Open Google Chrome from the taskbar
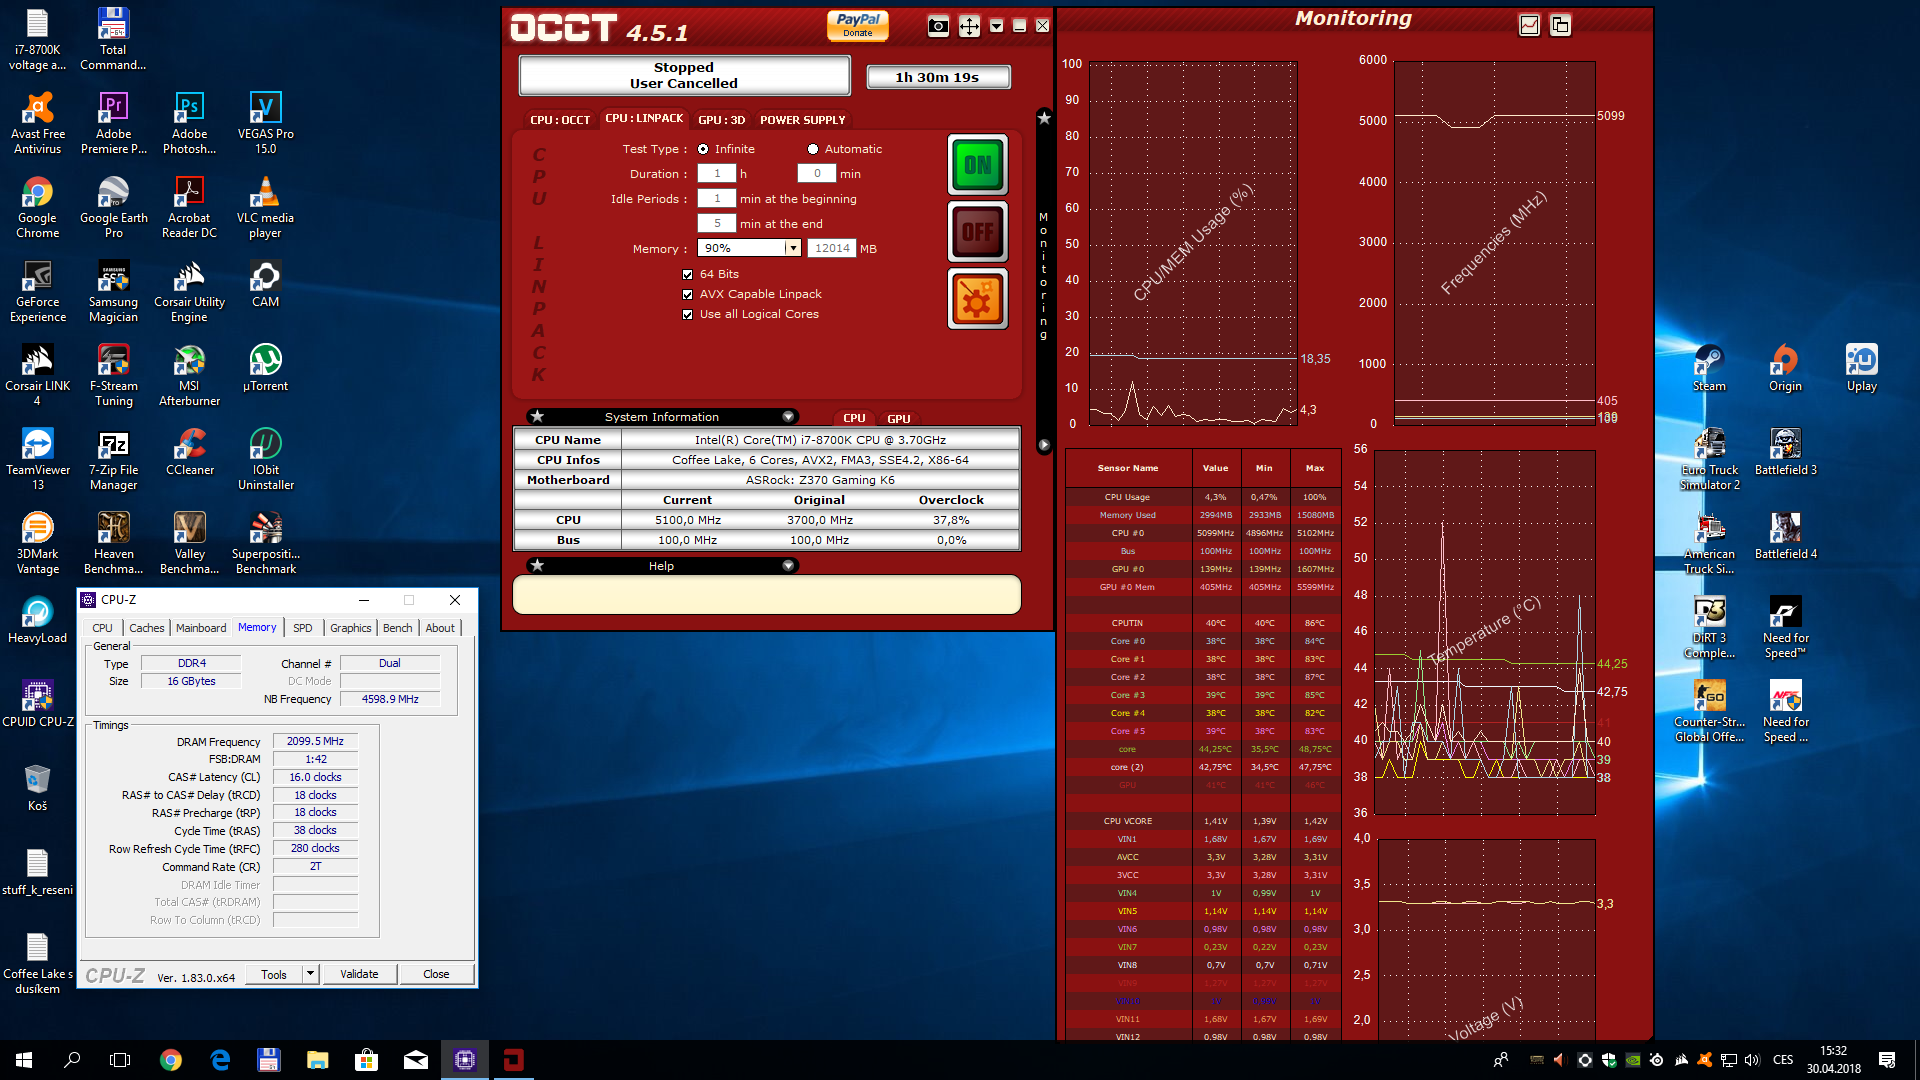Viewport: 1920px width, 1080px height. coord(171,1060)
